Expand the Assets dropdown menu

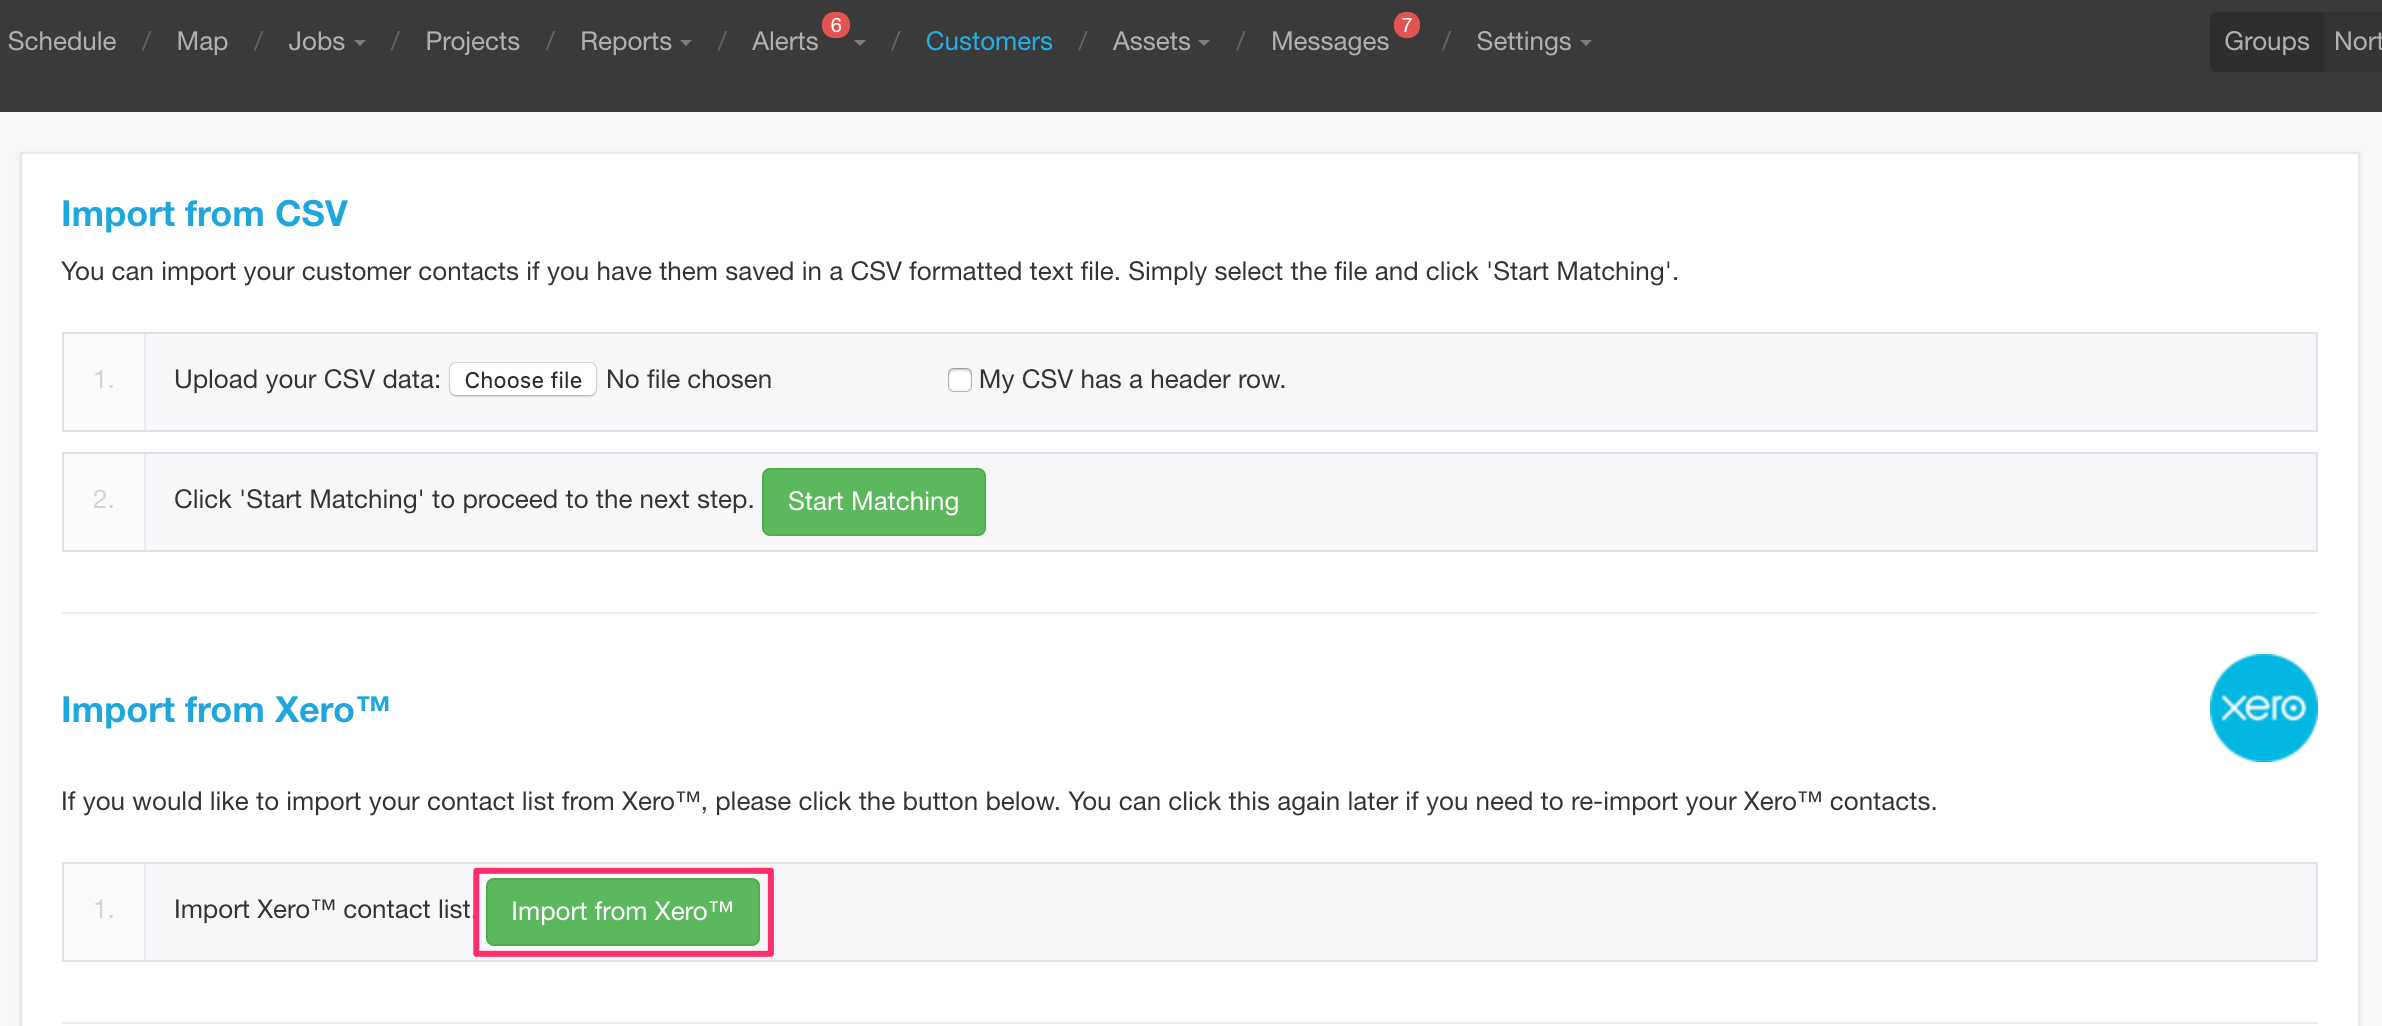(x=1161, y=41)
